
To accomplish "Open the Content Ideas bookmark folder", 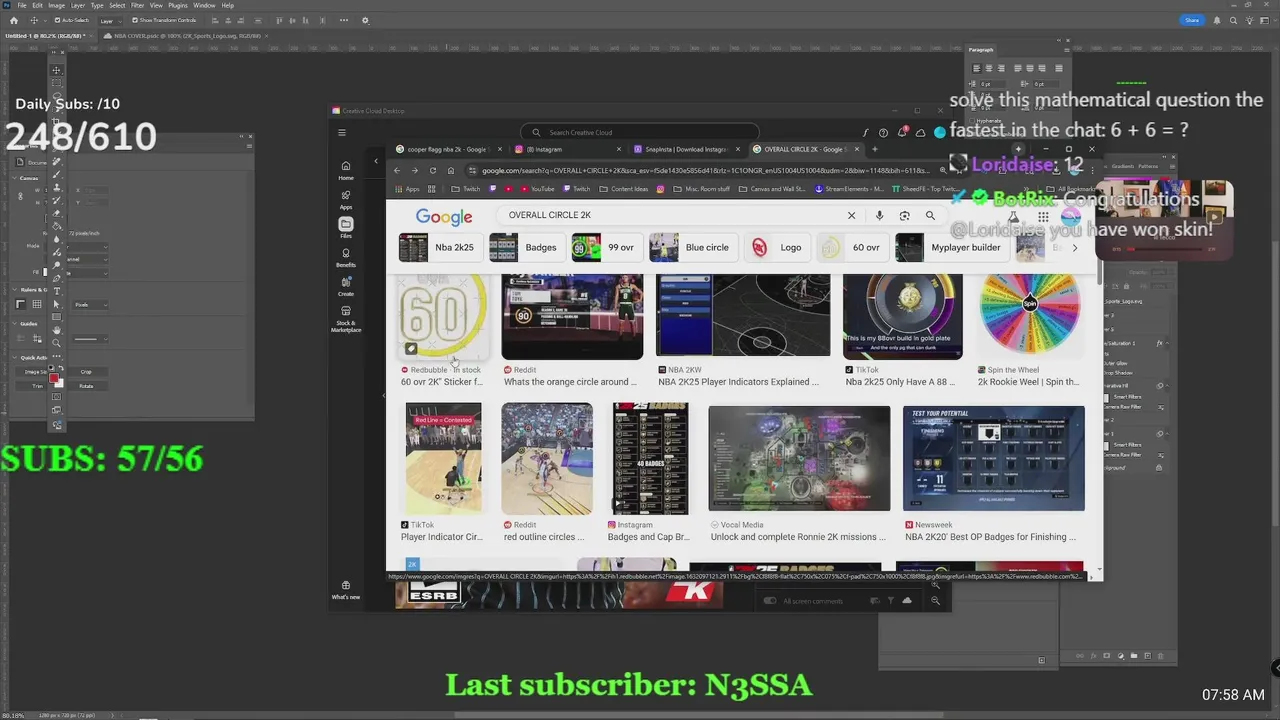I will click(624, 188).
